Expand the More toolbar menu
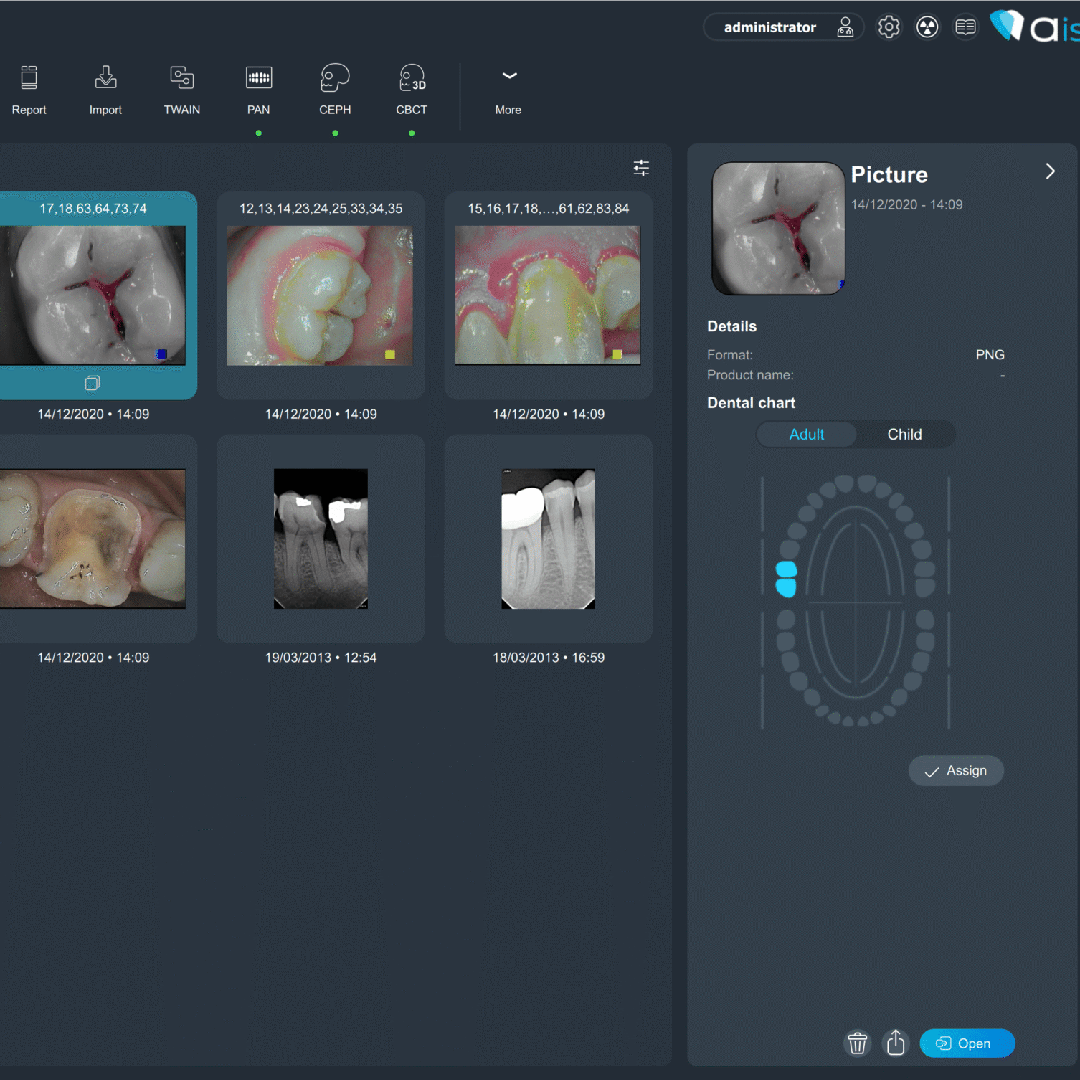The image size is (1080, 1080). click(x=508, y=90)
